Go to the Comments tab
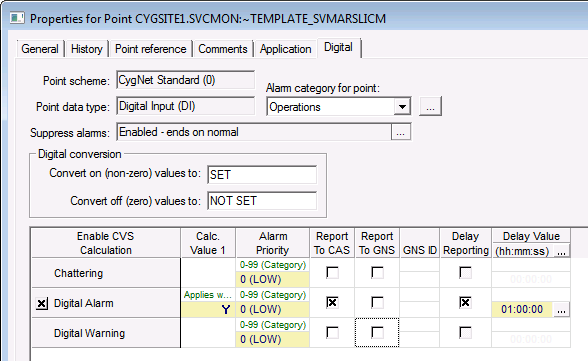The width and height of the screenshot is (588, 361). point(223,49)
